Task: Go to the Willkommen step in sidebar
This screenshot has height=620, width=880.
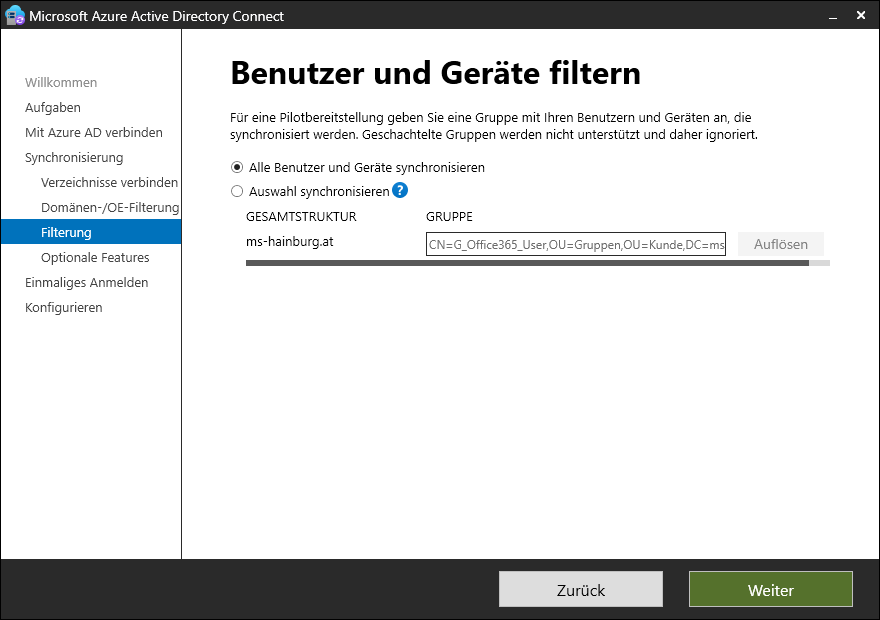Action: (x=61, y=82)
